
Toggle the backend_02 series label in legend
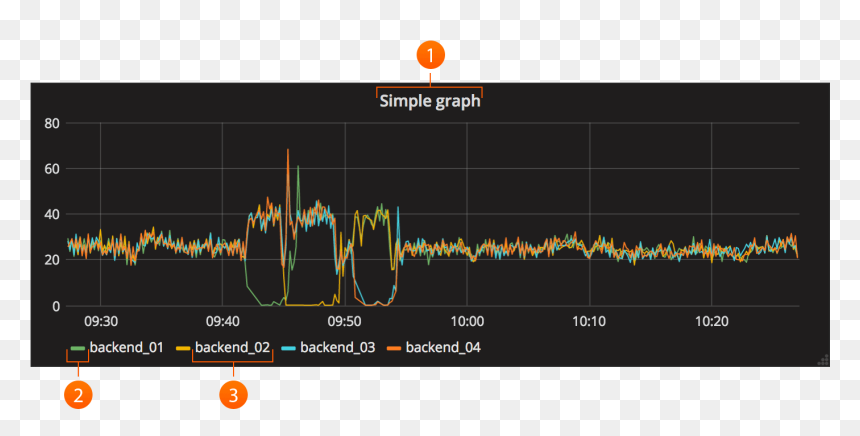coord(233,348)
